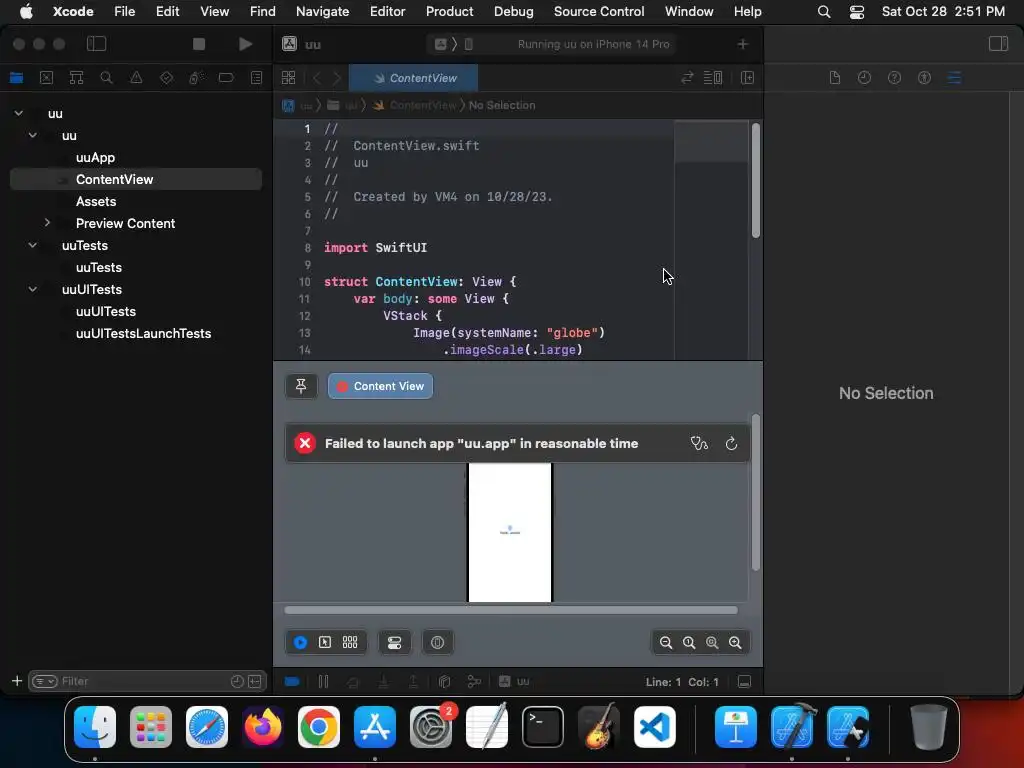This screenshot has width=1024, height=768.
Task: Open related items grid menu
Action: [289, 78]
